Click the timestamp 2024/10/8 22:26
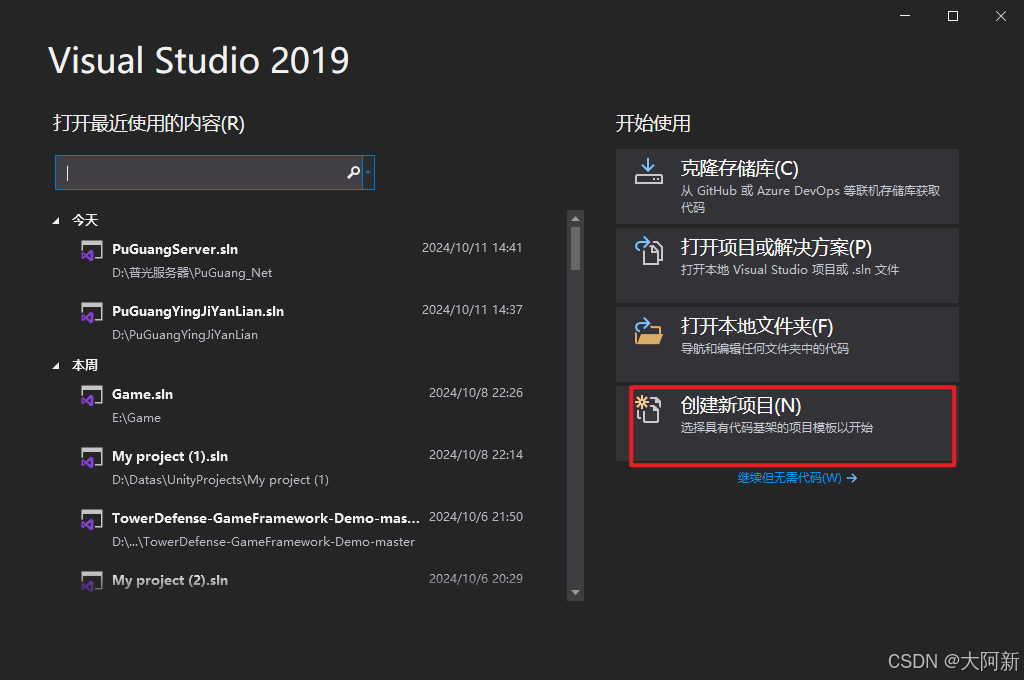 click(476, 393)
